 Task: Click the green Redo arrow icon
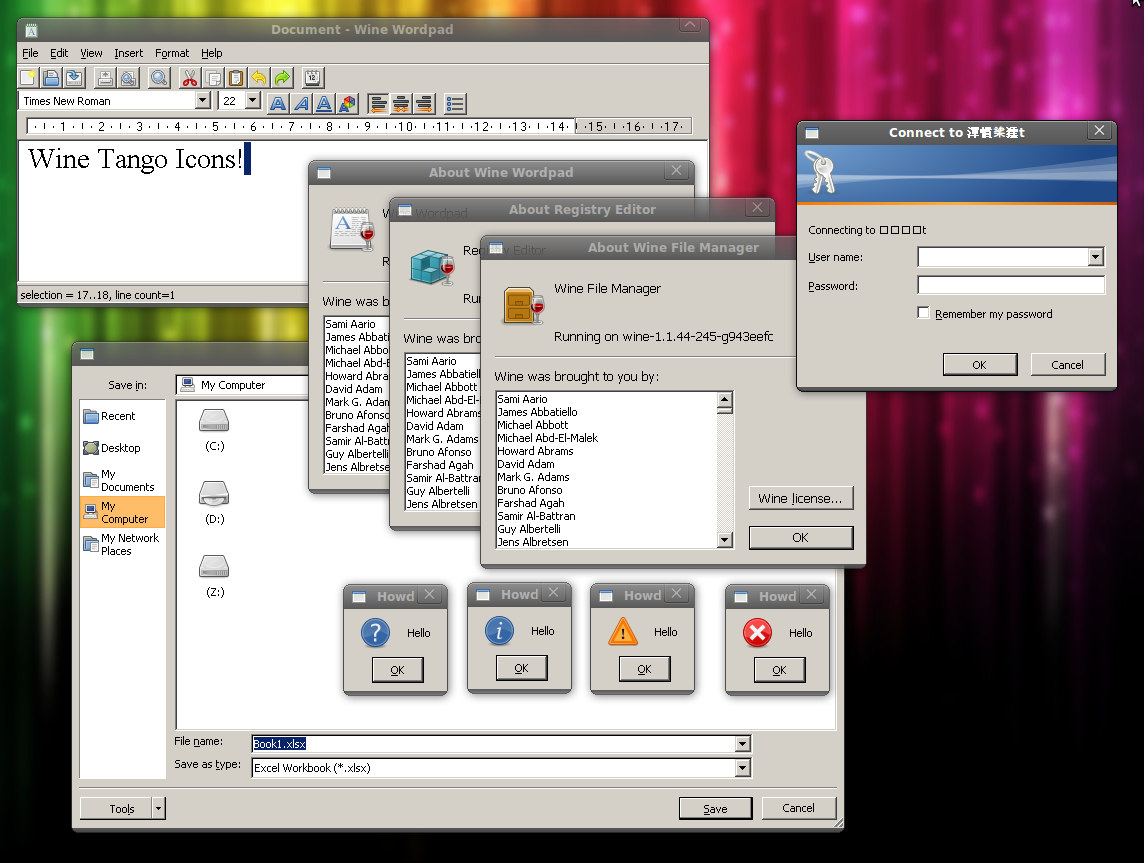coord(282,78)
